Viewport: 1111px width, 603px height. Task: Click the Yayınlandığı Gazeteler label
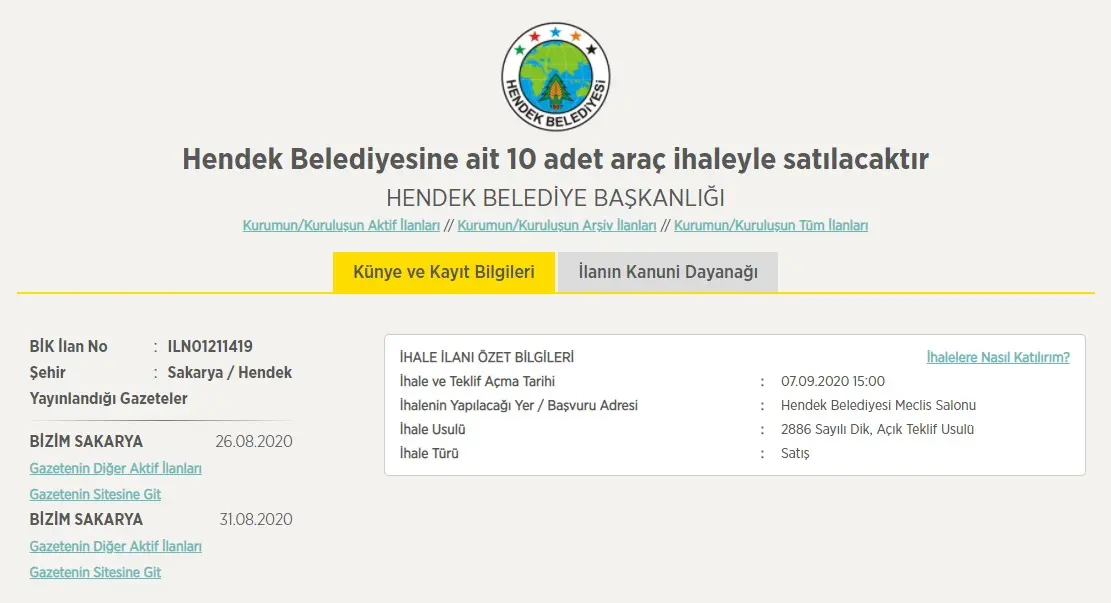[x=108, y=399]
